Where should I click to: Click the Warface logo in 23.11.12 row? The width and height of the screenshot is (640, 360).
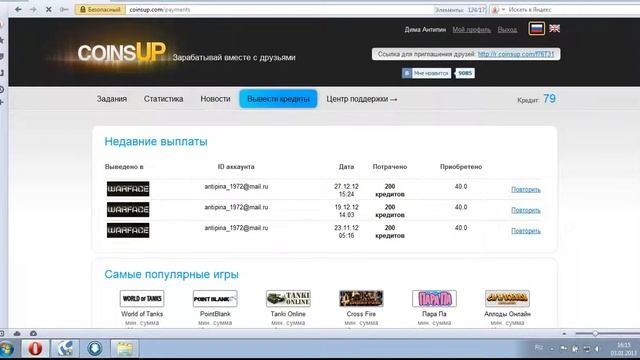pyautogui.click(x=128, y=230)
